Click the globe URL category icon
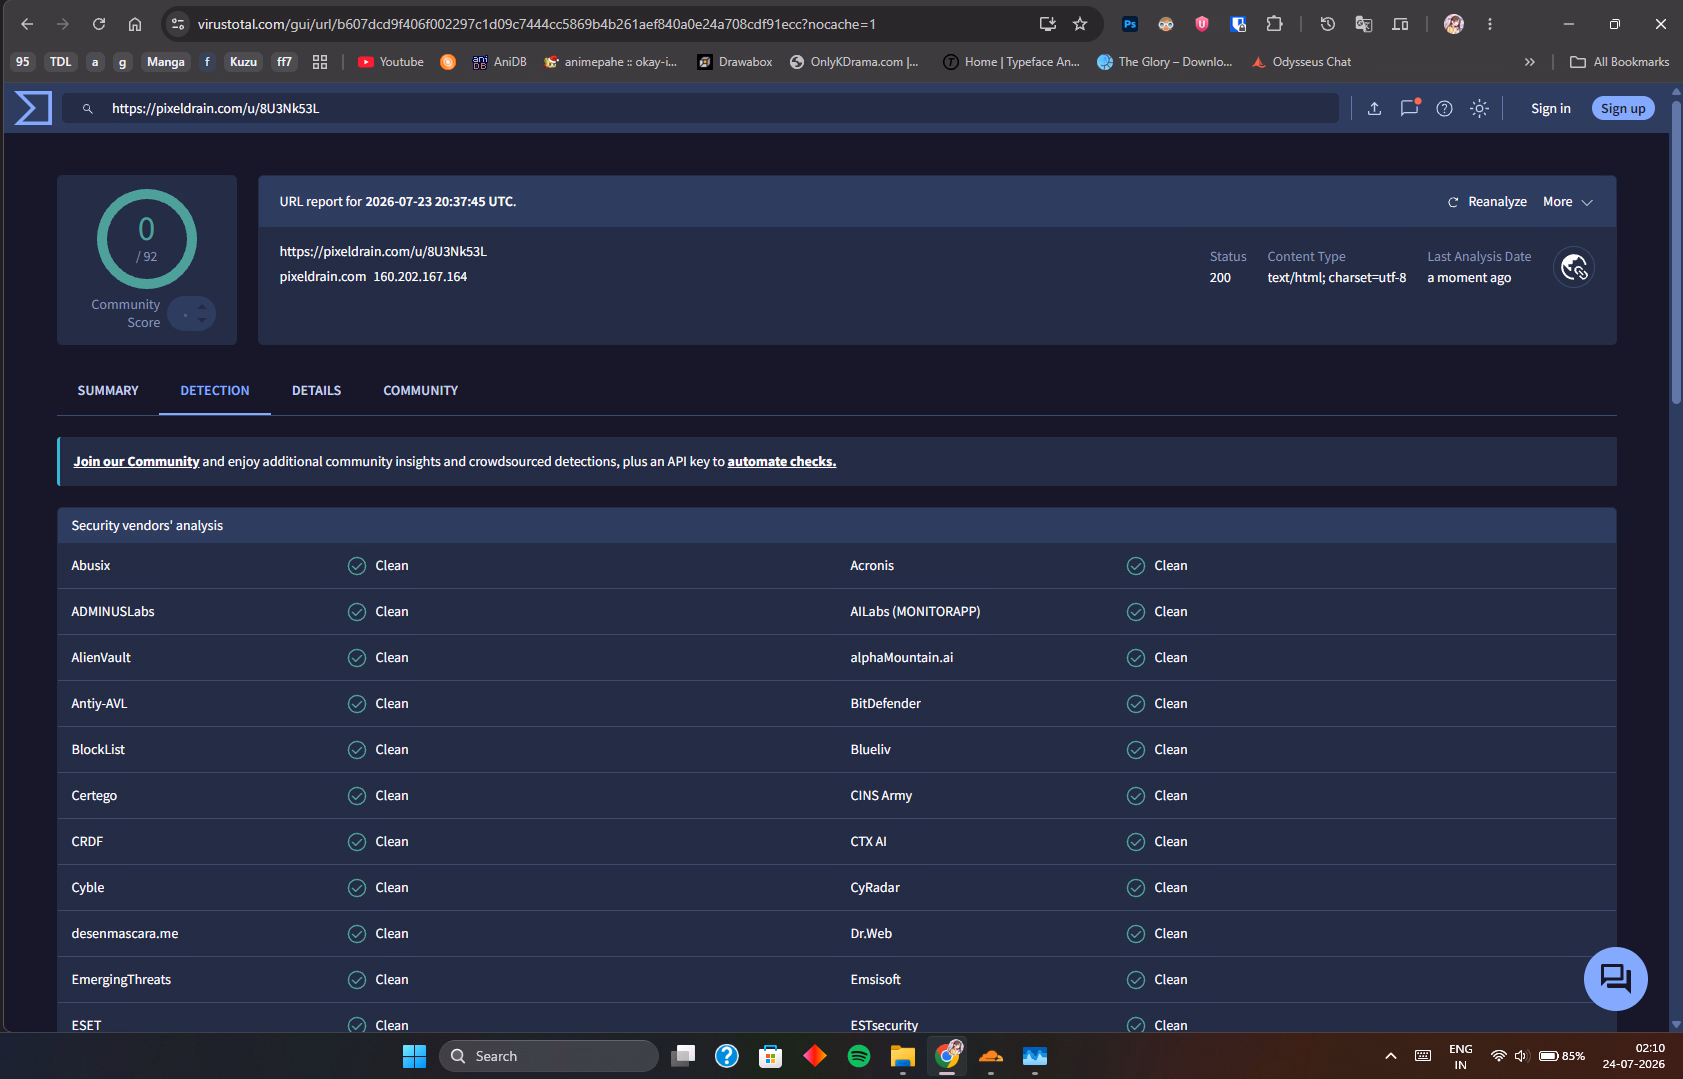 pyautogui.click(x=1574, y=267)
